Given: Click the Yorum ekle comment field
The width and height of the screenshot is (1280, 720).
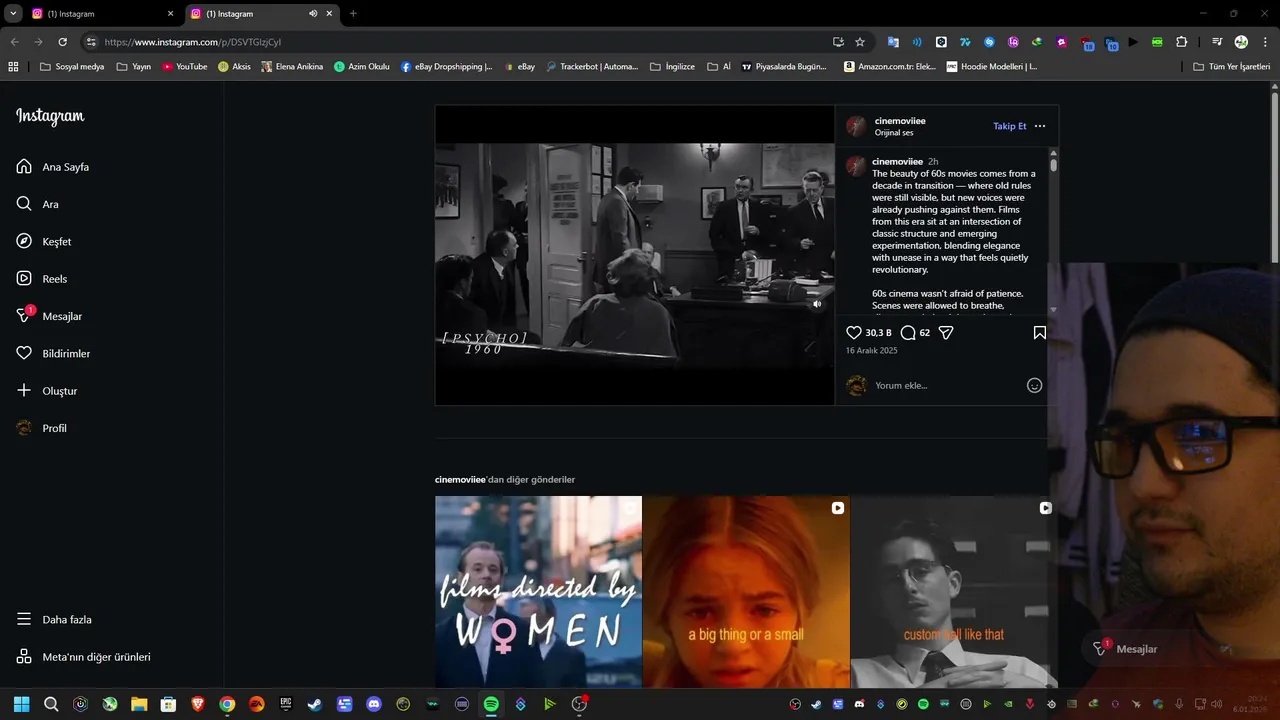Looking at the screenshot, I should [947, 385].
